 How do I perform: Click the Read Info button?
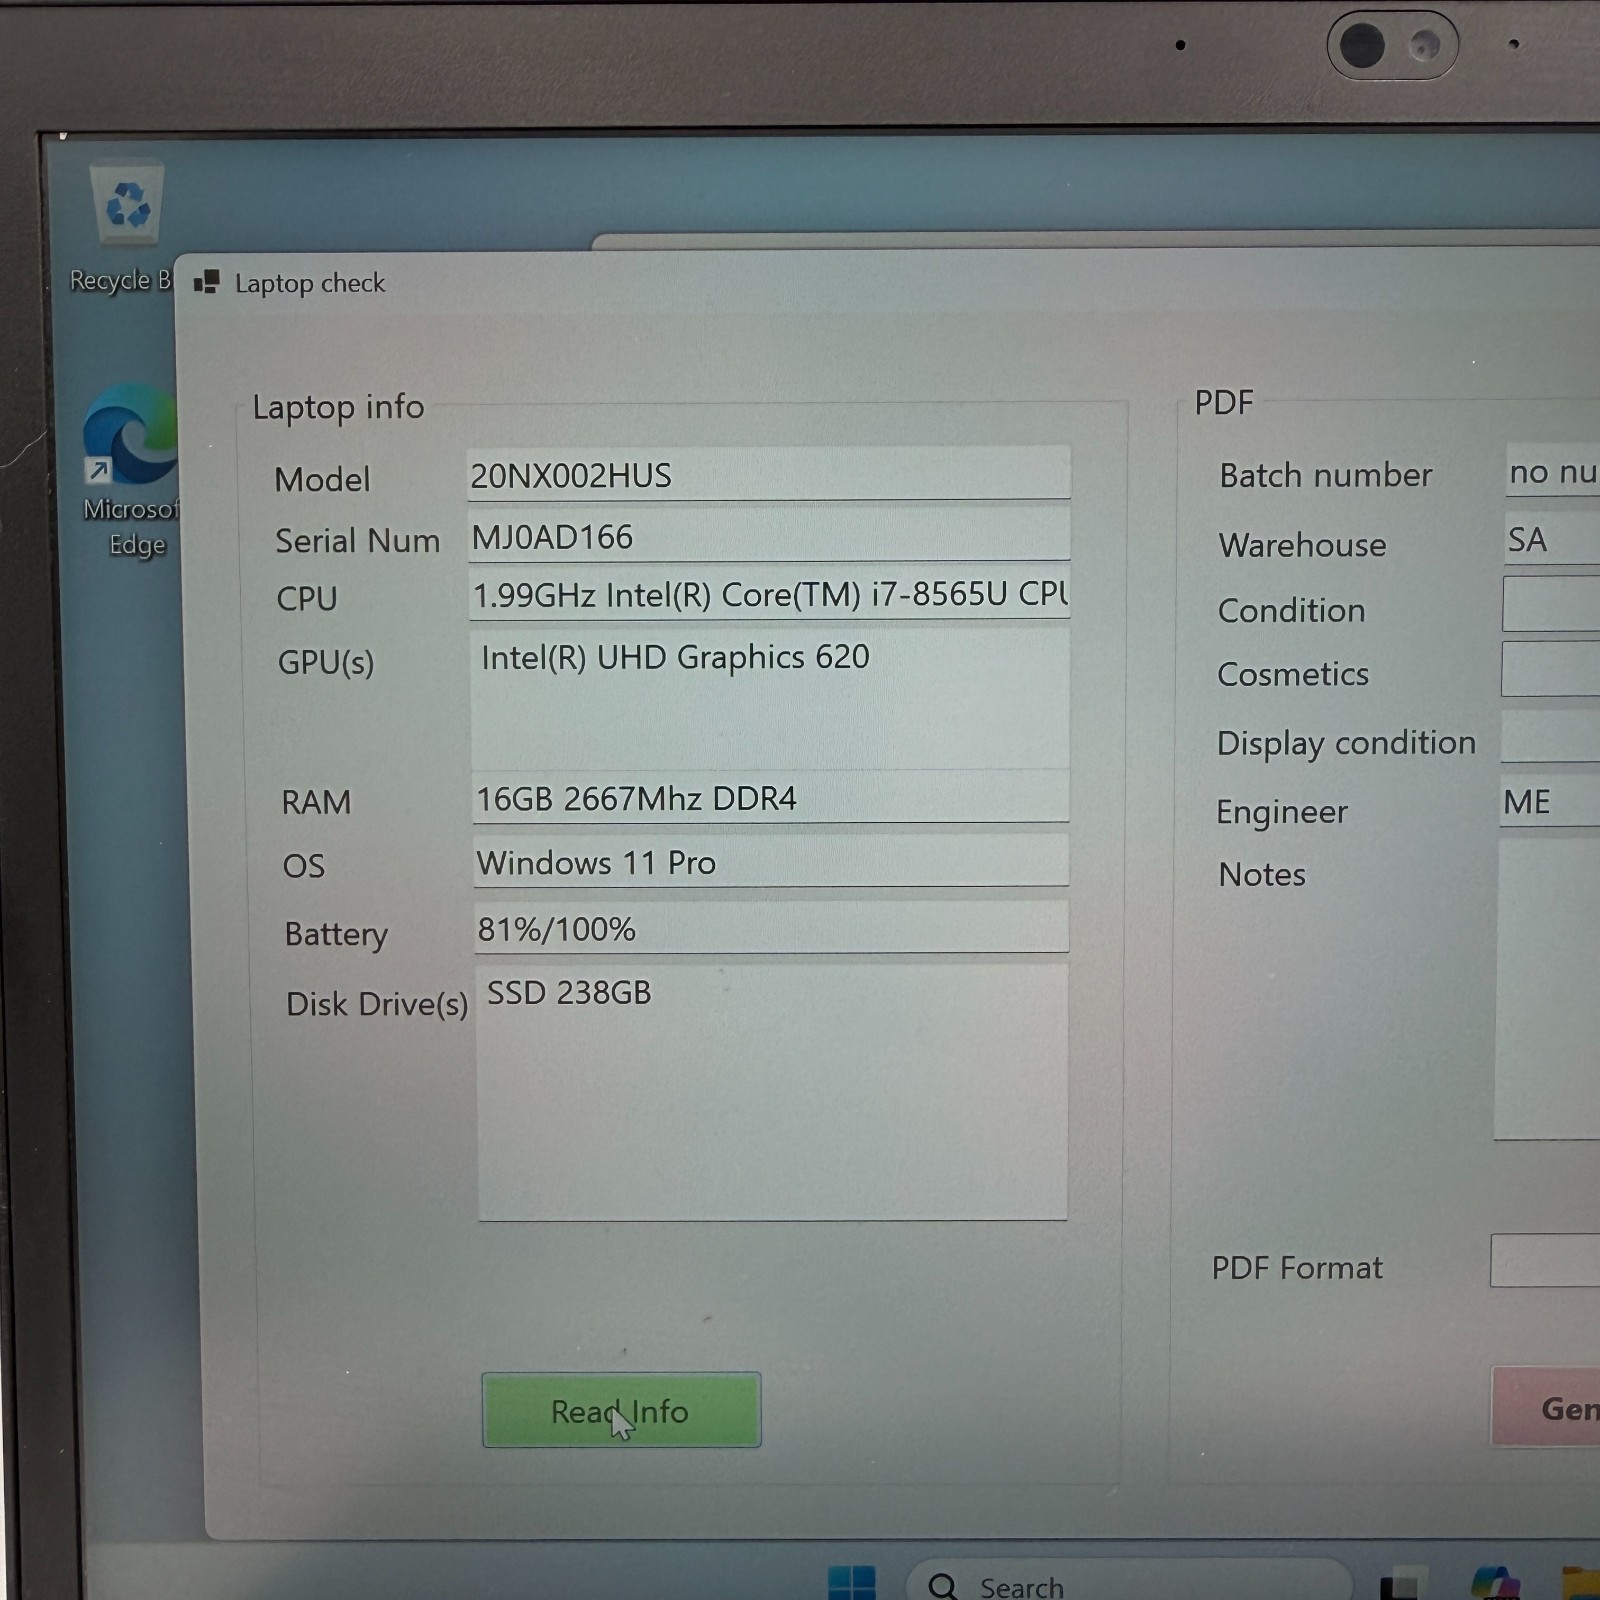pyautogui.click(x=621, y=1410)
